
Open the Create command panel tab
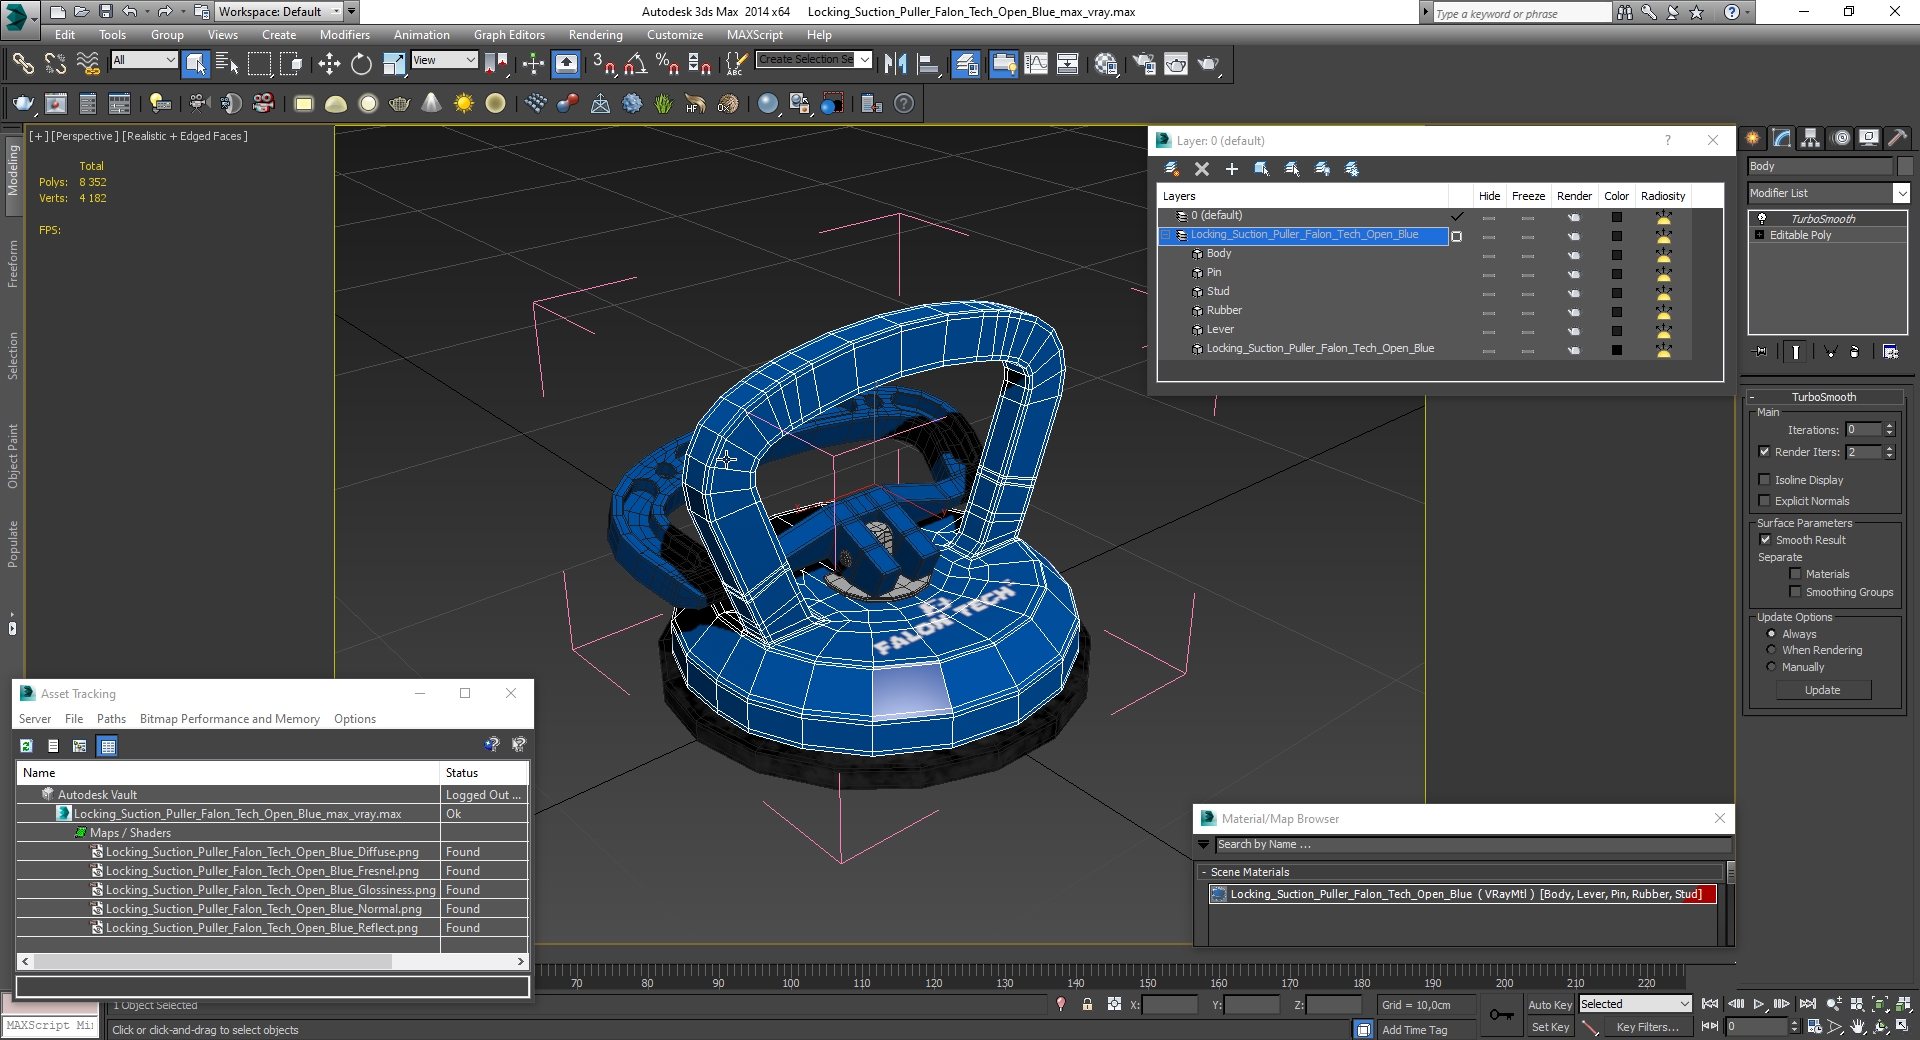coord(1753,139)
